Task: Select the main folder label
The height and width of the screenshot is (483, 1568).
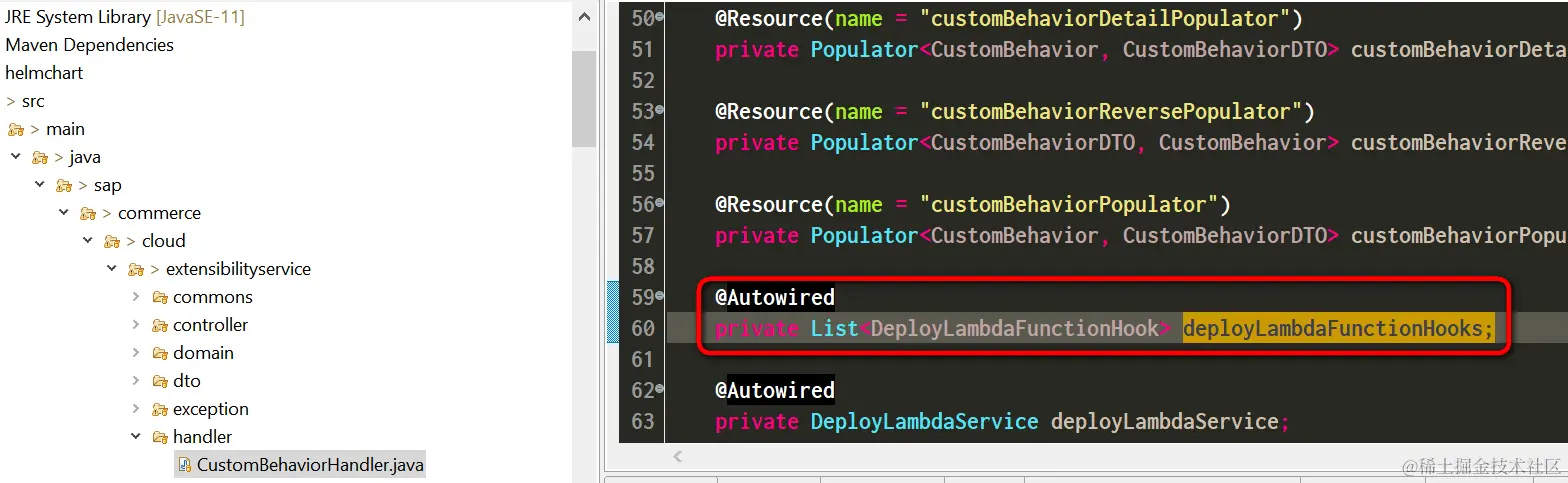Action: (65, 129)
